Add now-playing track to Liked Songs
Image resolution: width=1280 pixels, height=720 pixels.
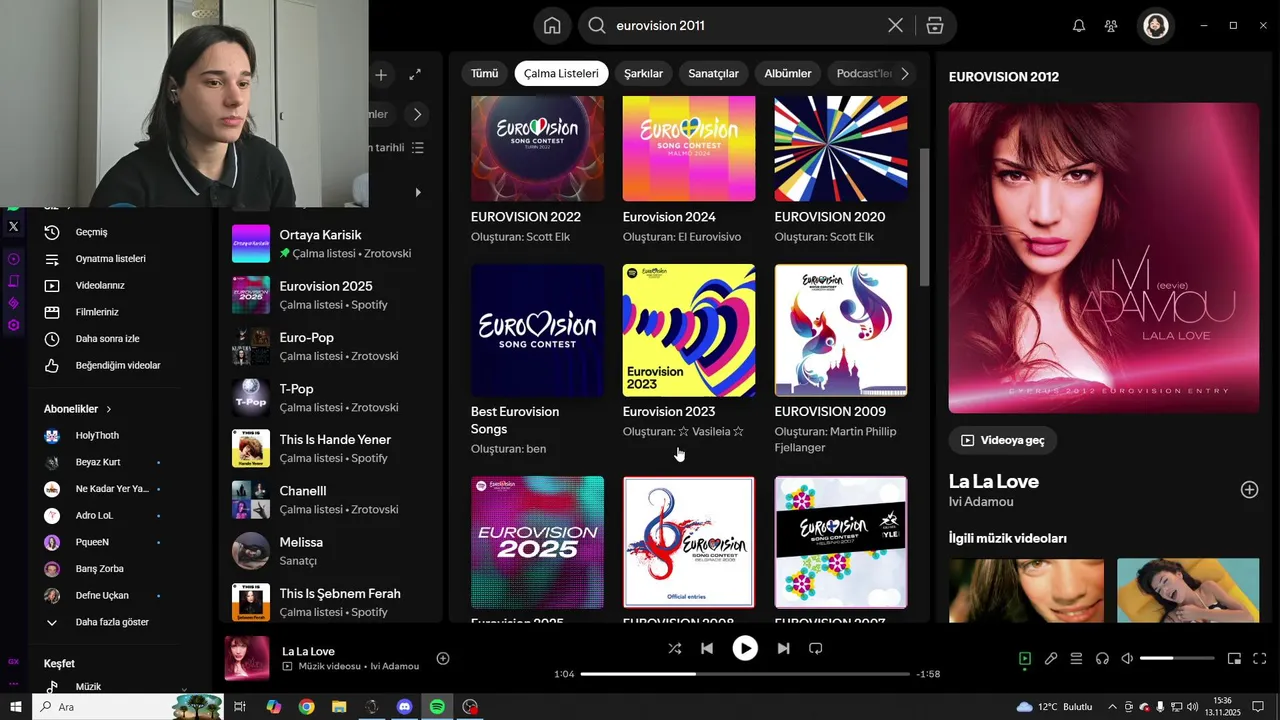click(443, 658)
